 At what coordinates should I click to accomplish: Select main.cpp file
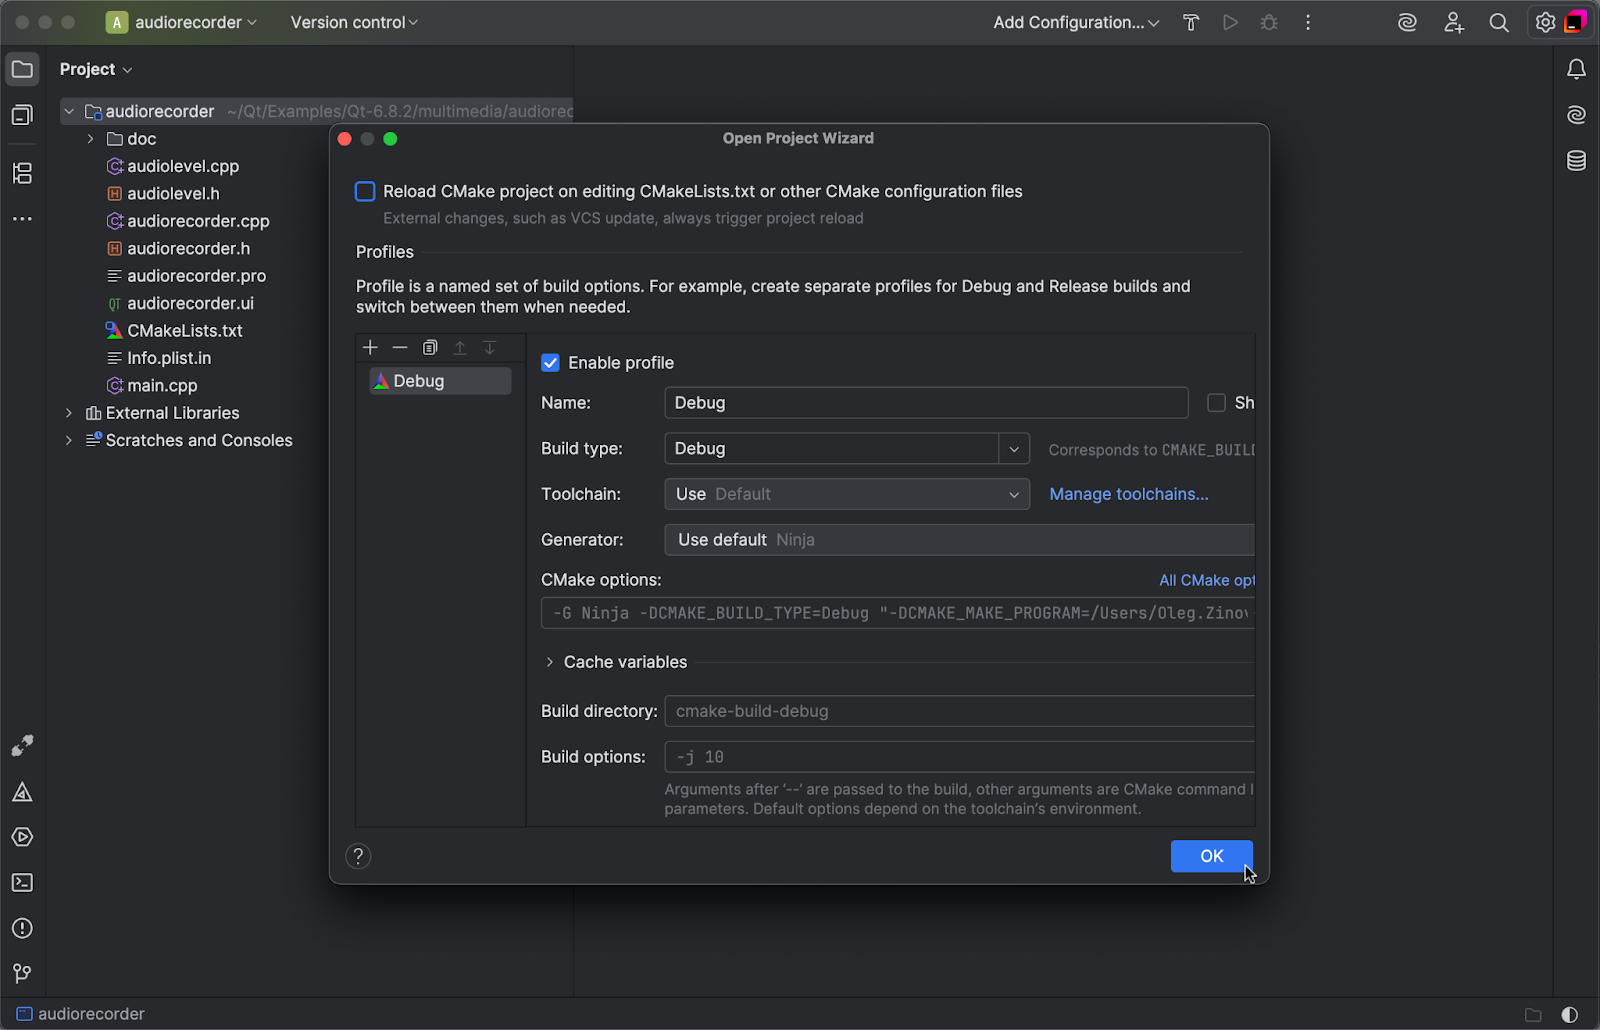(x=162, y=385)
